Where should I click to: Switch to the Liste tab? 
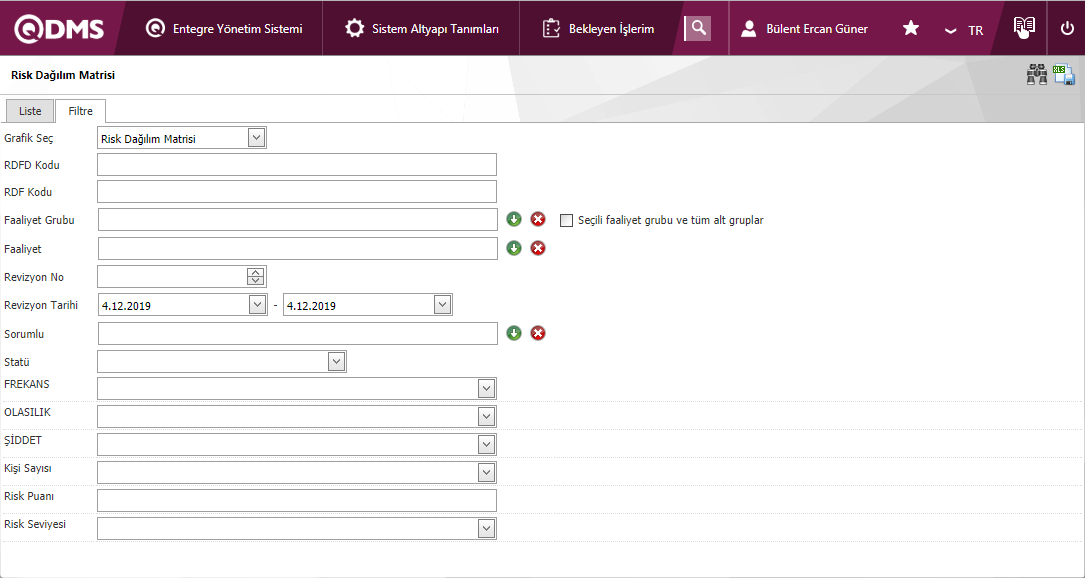[x=30, y=111]
